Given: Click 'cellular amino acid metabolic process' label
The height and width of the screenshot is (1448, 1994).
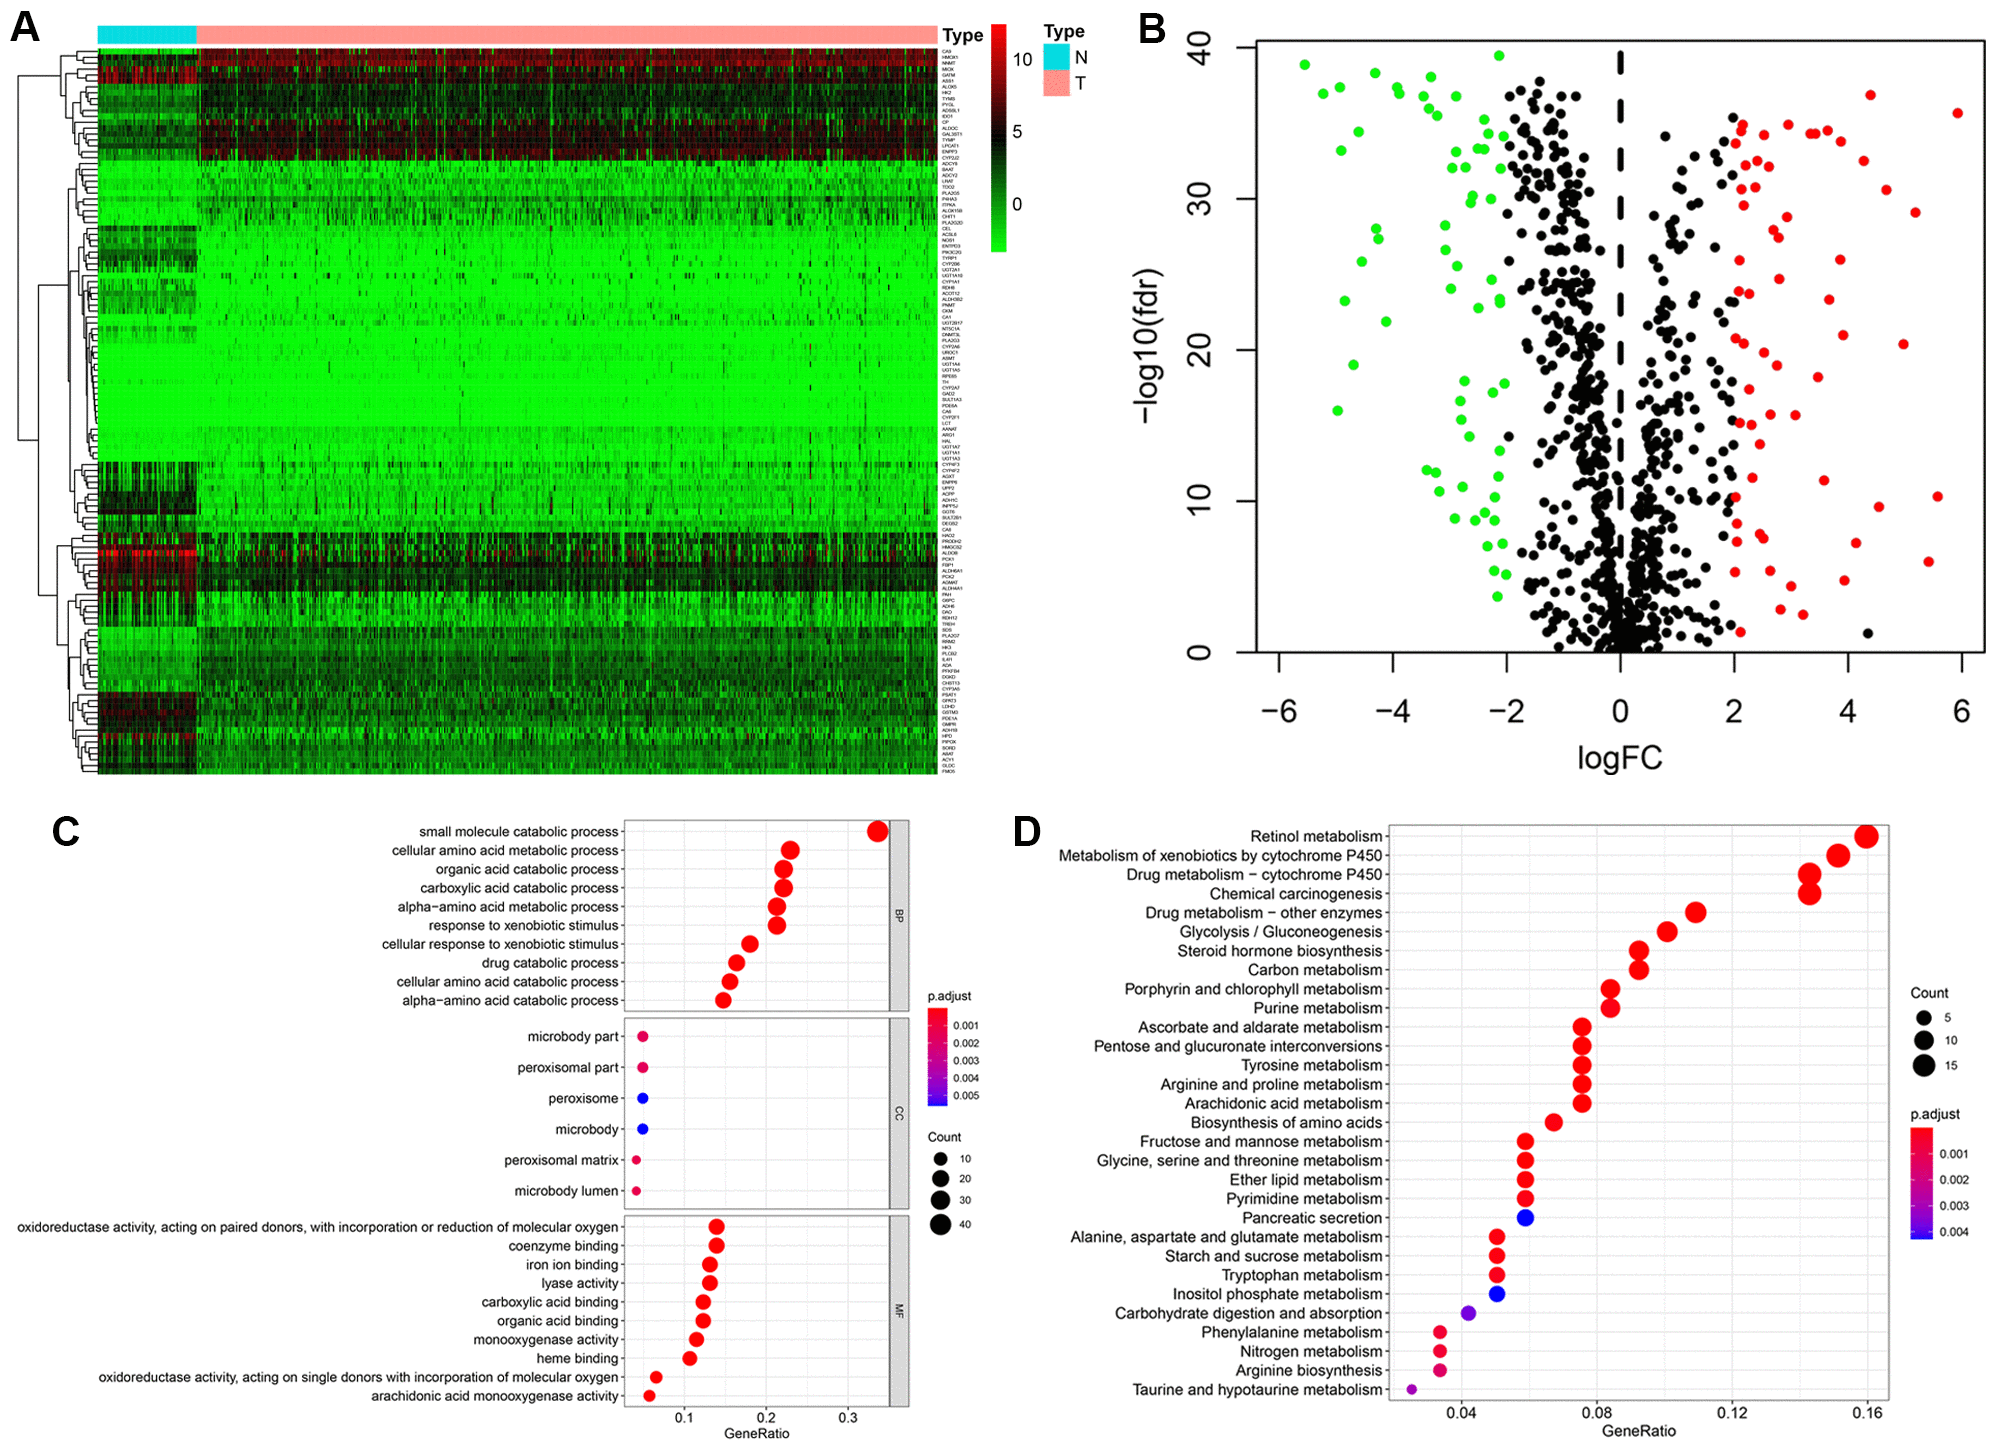Looking at the screenshot, I should click(505, 851).
